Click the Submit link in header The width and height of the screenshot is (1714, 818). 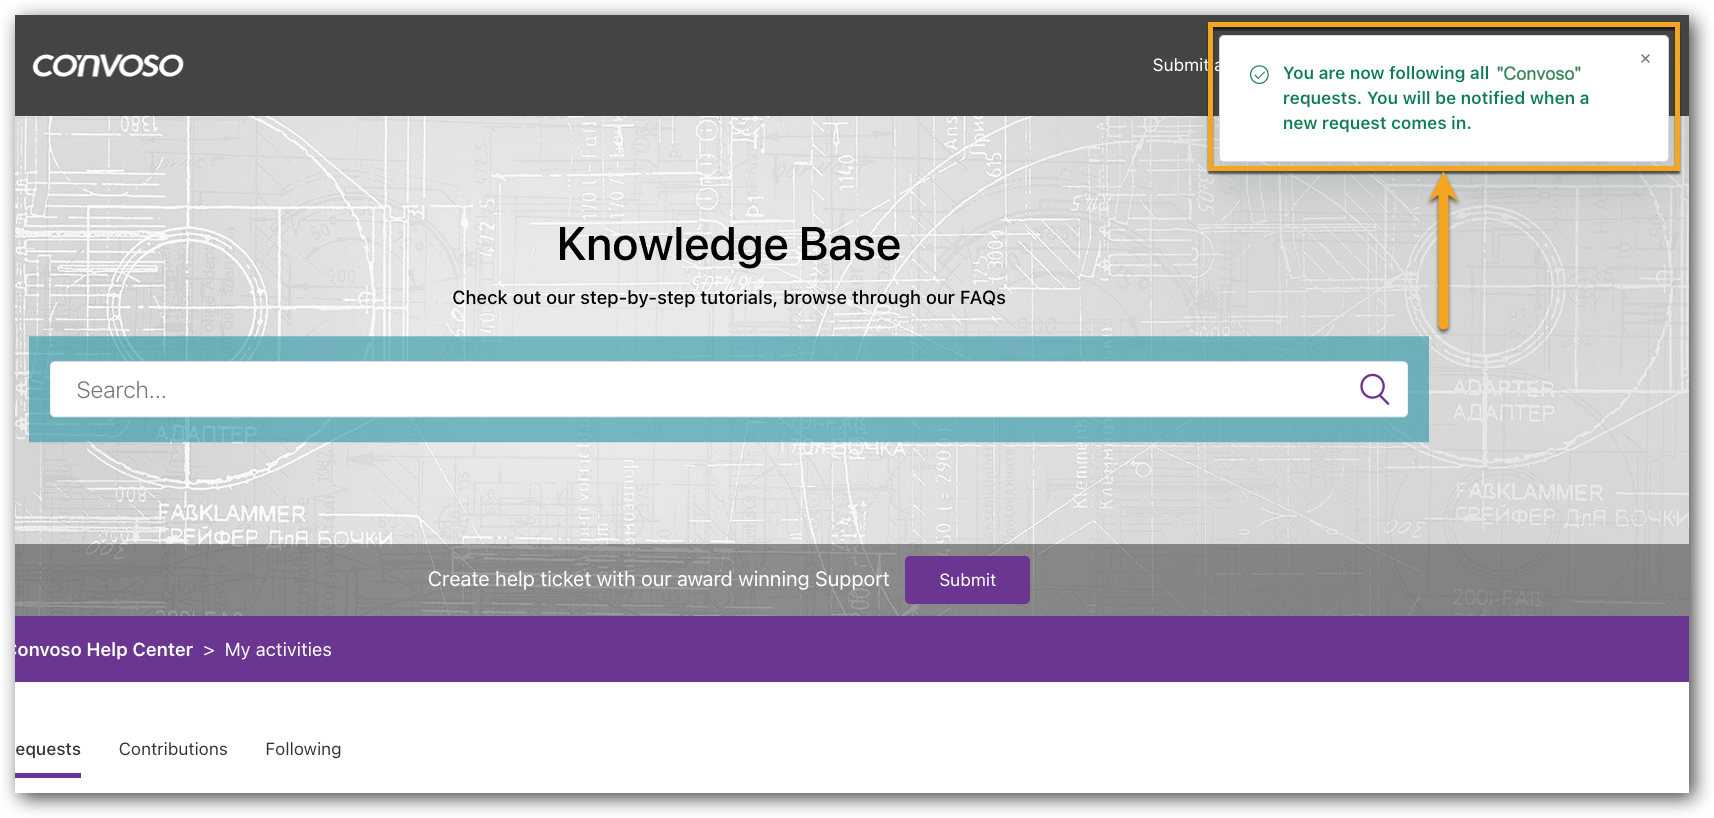click(1182, 65)
